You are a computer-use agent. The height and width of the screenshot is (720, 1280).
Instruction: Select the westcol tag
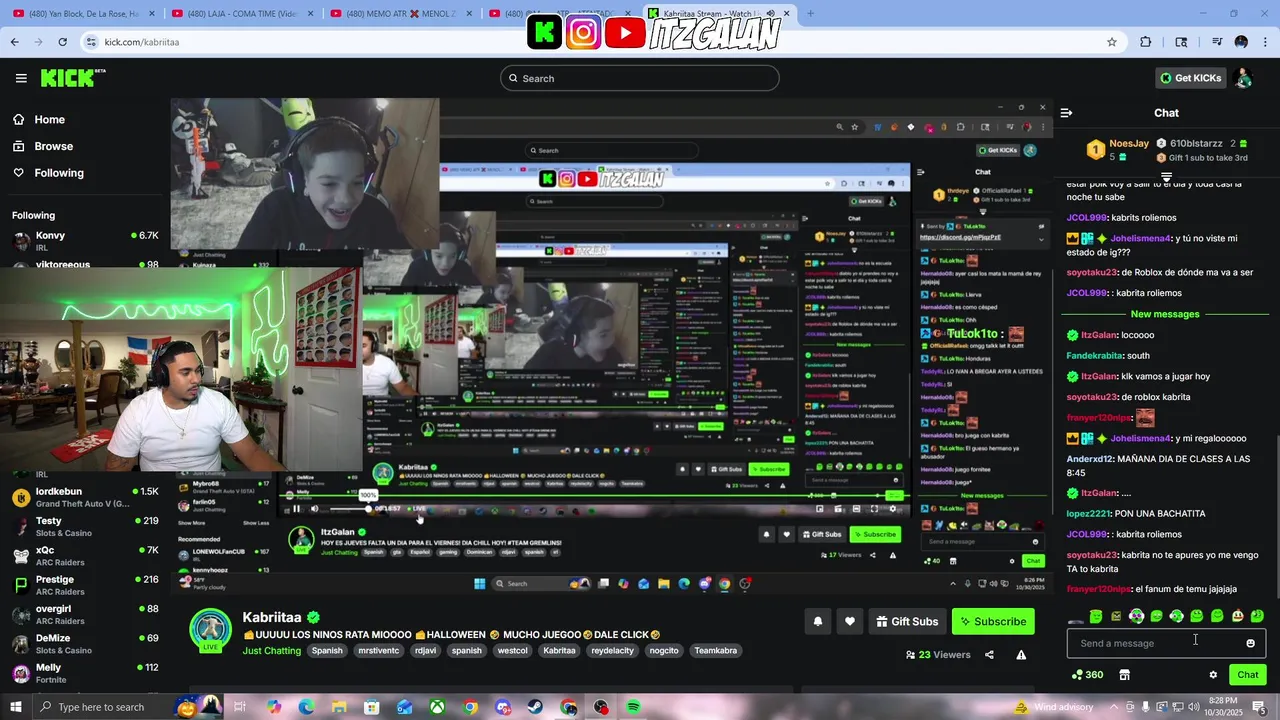(x=512, y=650)
